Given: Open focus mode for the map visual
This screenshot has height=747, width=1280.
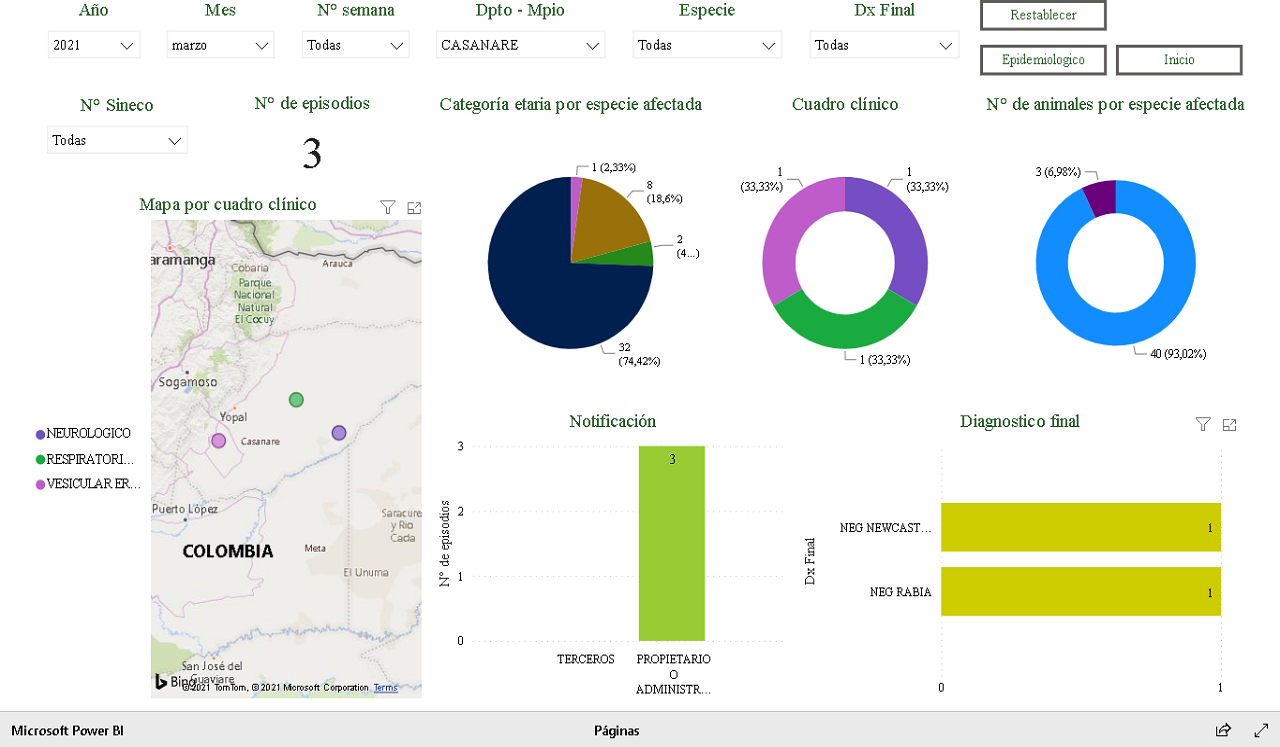Looking at the screenshot, I should point(414,207).
